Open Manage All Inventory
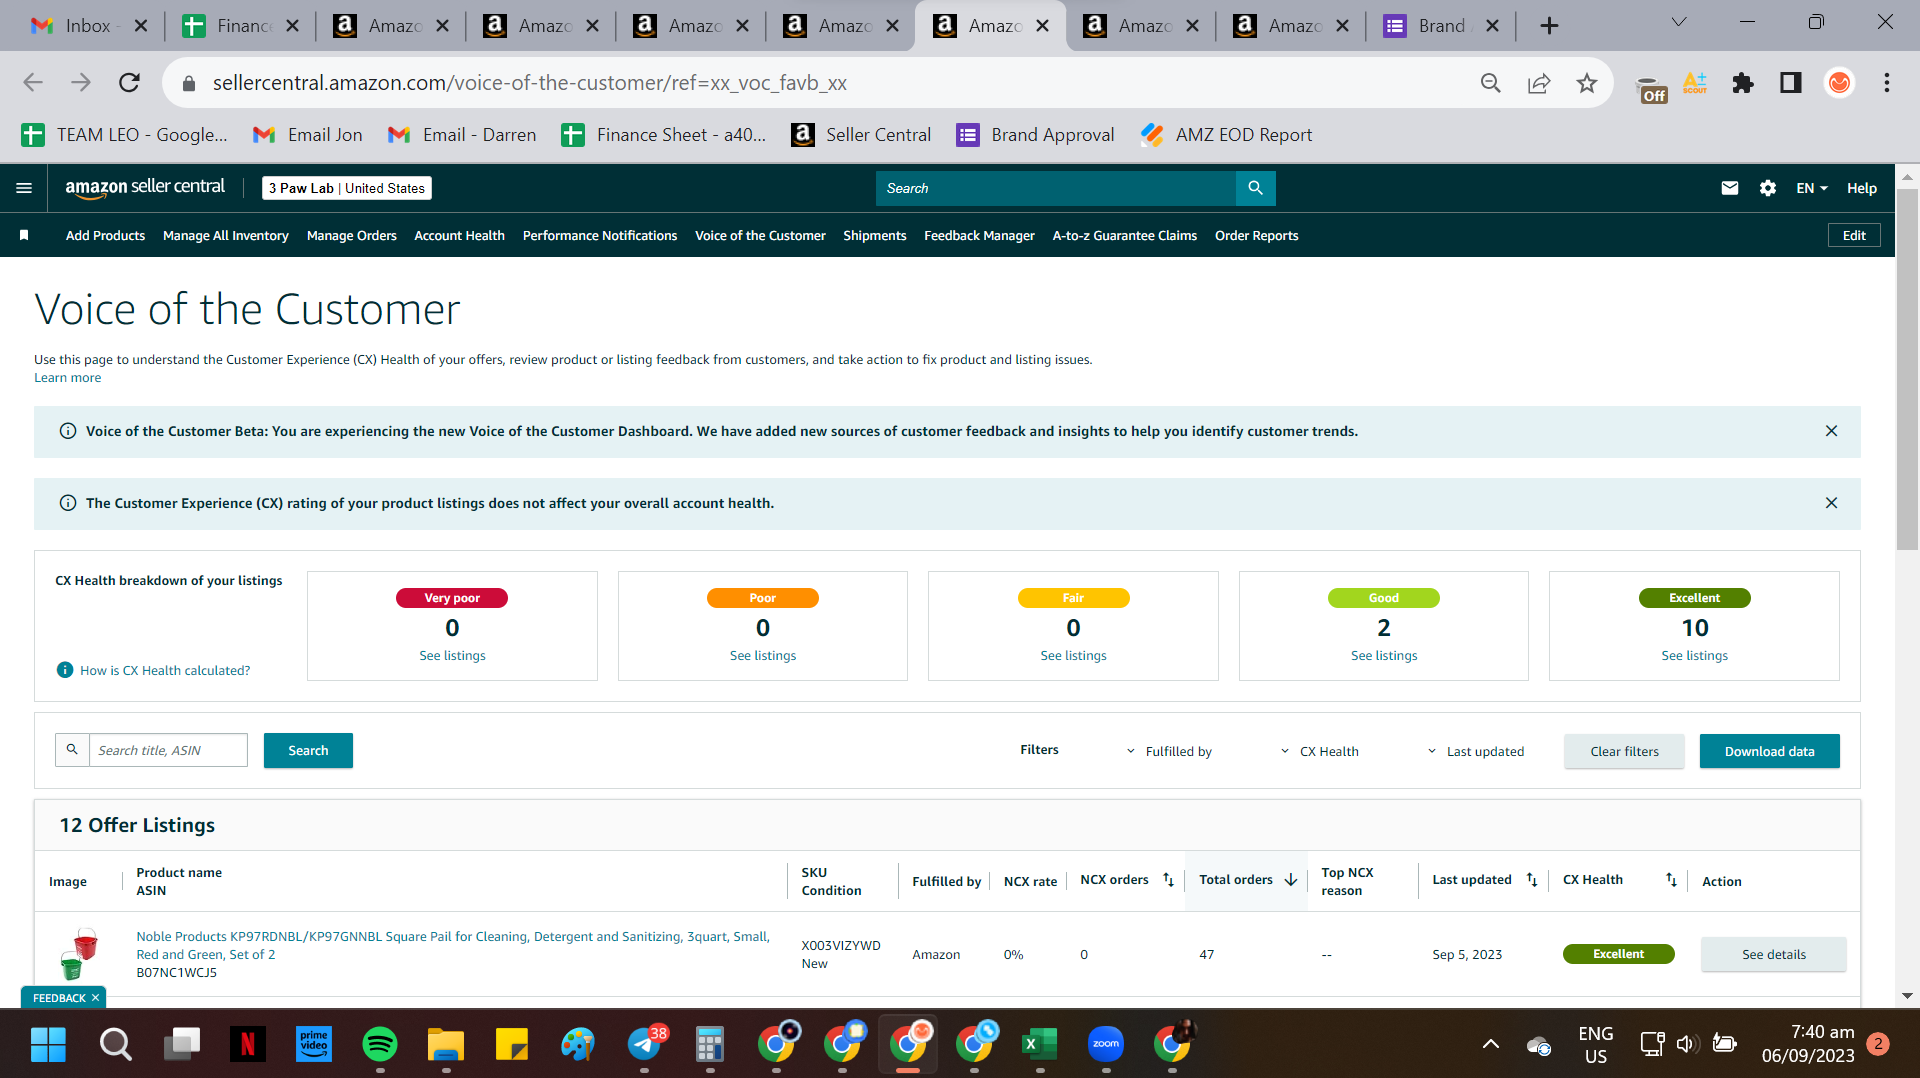1920x1078 pixels. coord(226,235)
